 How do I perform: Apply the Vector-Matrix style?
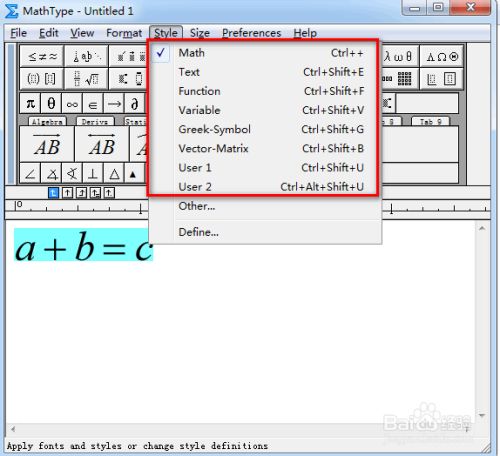(264, 148)
